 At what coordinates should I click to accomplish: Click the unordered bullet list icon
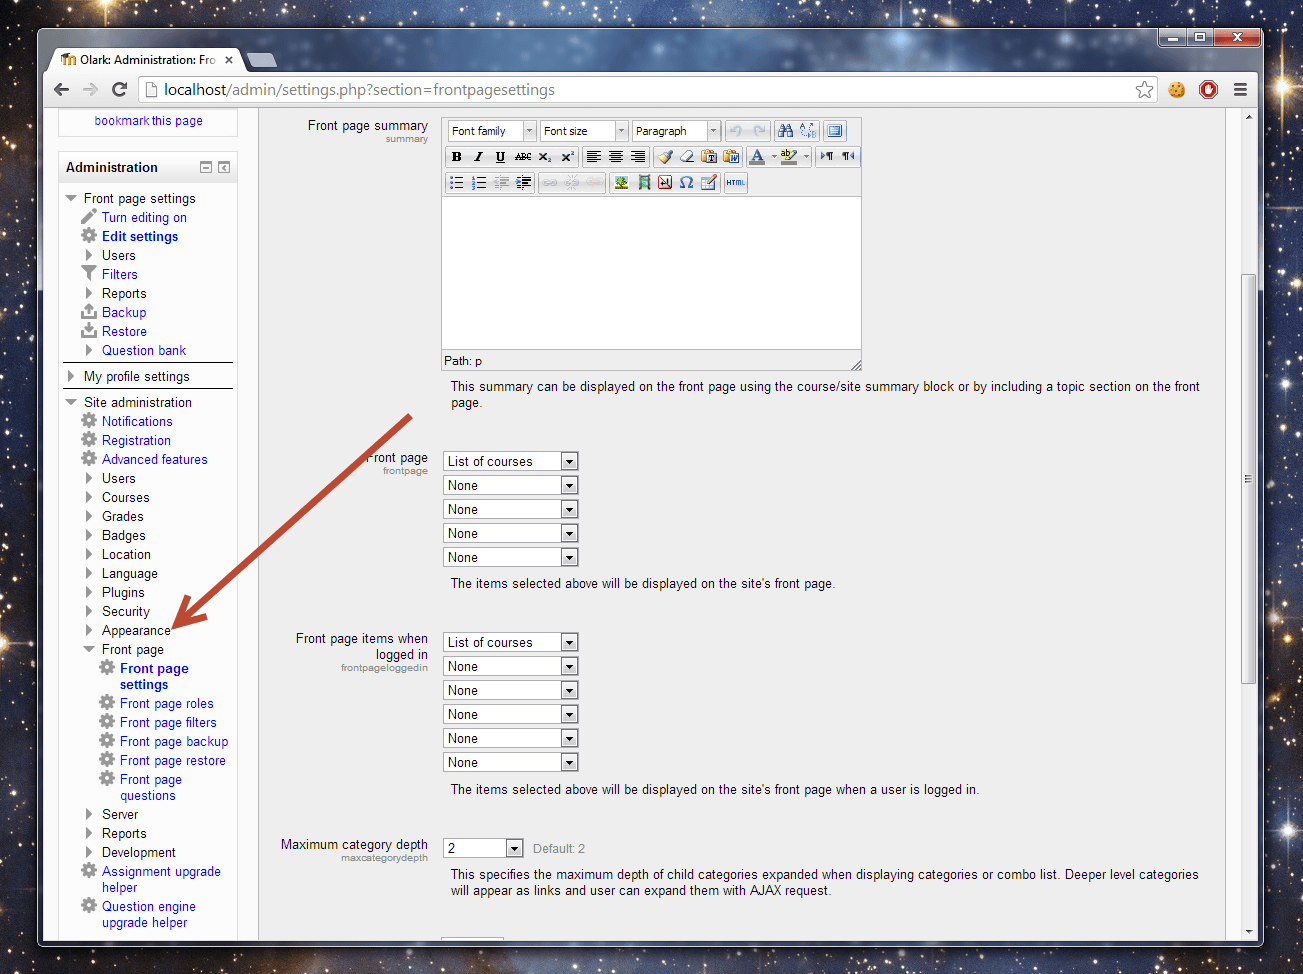pos(457,183)
